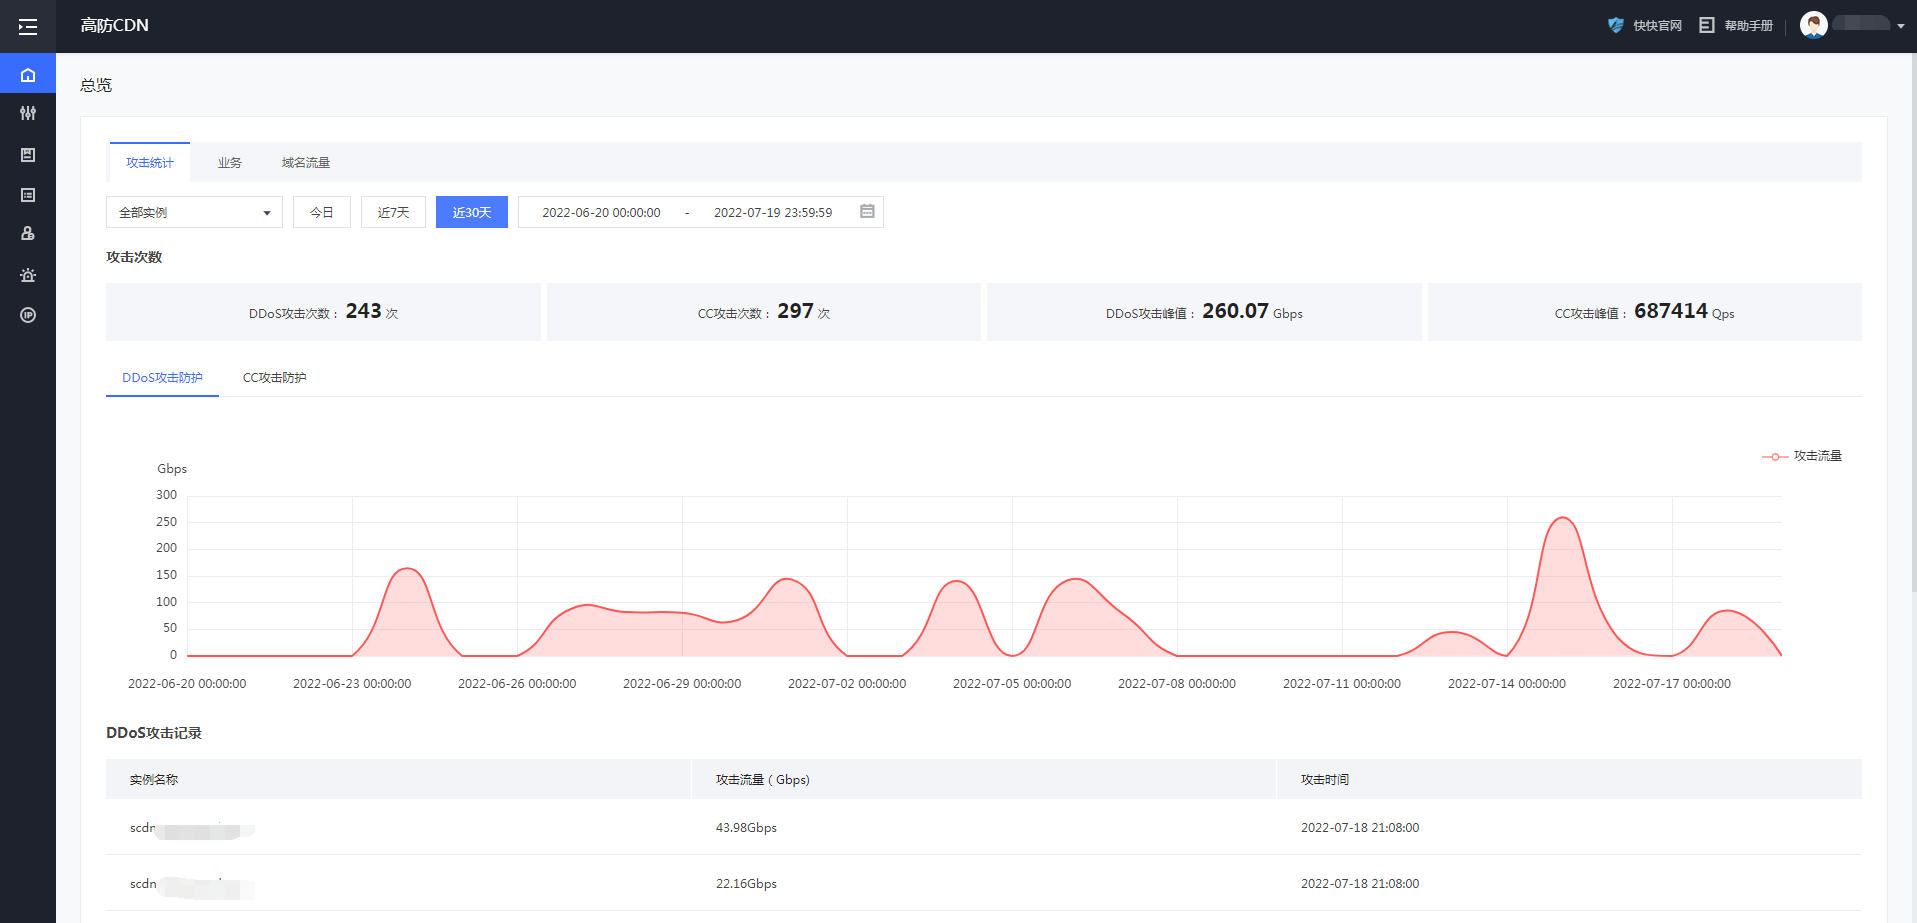Click the user avatar in top bar
Image resolution: width=1917 pixels, height=923 pixels.
(1813, 25)
